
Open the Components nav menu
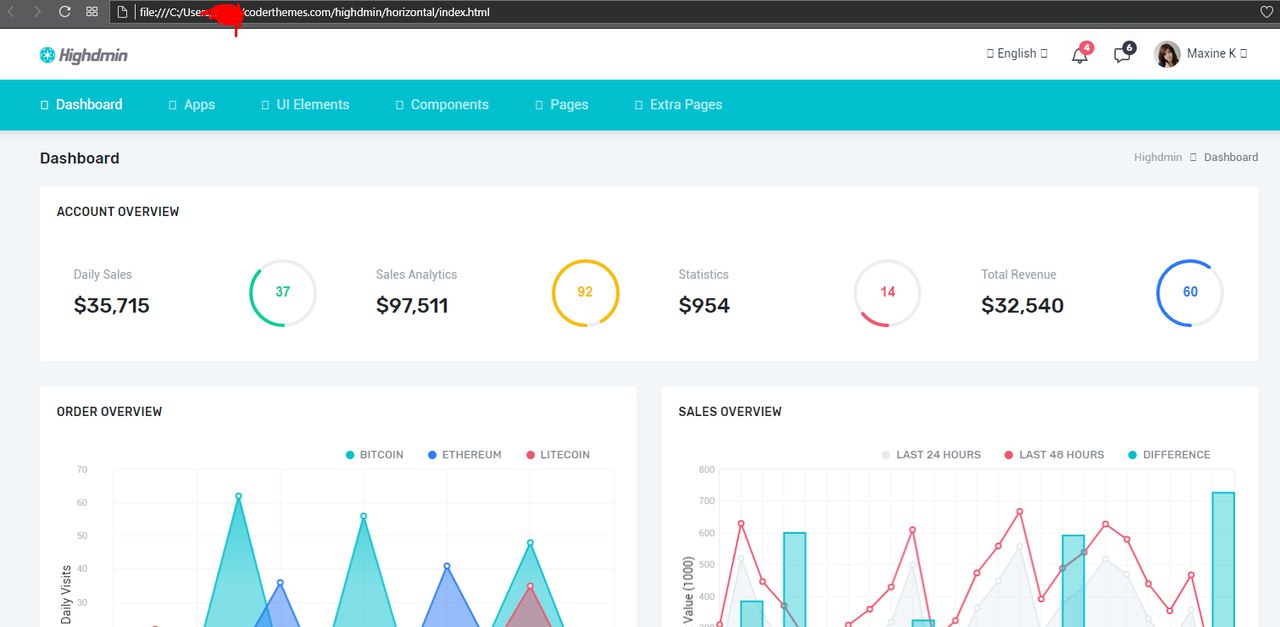pyautogui.click(x=442, y=104)
